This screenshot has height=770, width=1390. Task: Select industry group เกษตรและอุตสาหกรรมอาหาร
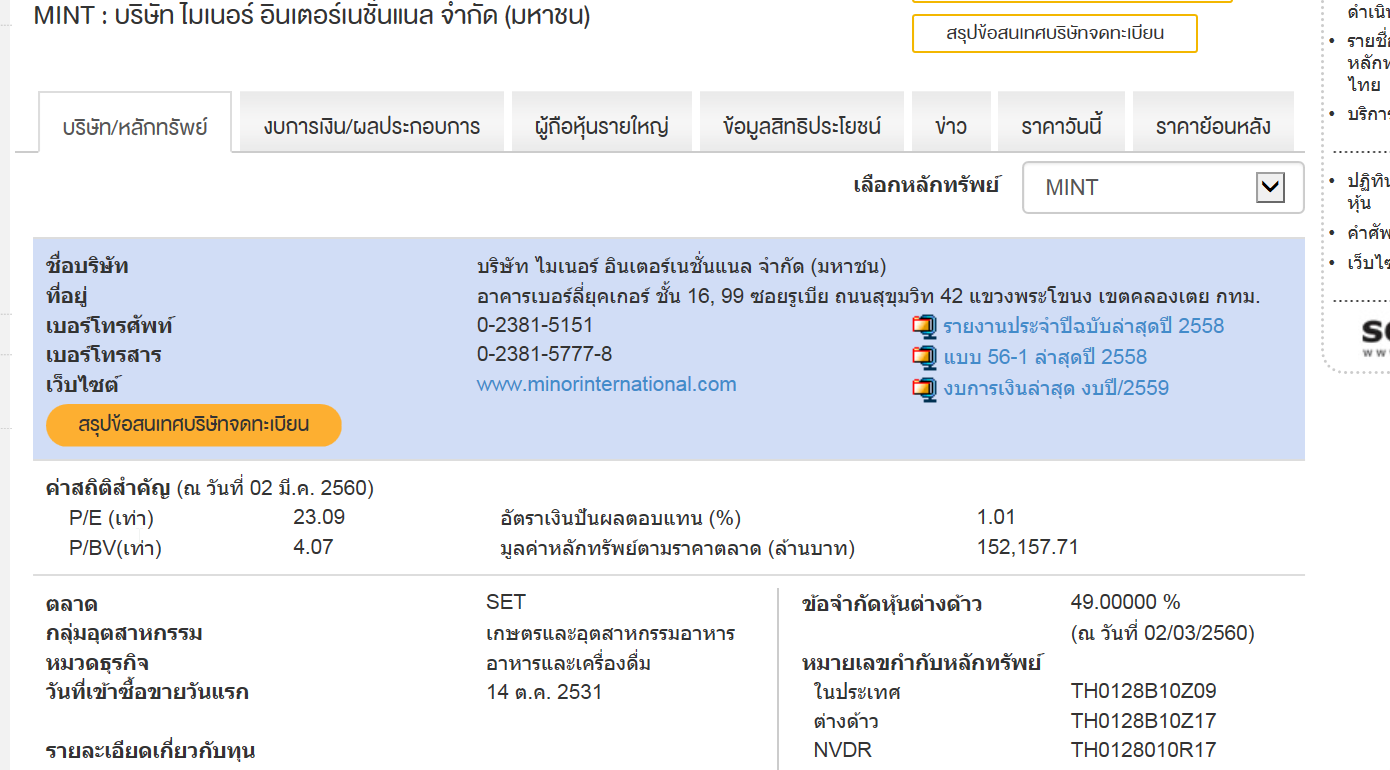coord(611,633)
